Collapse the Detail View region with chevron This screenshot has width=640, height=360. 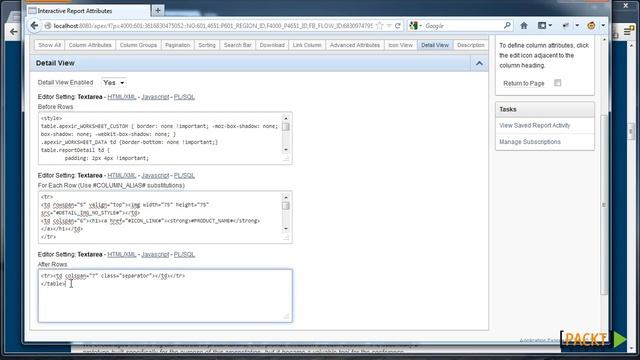pos(479,63)
